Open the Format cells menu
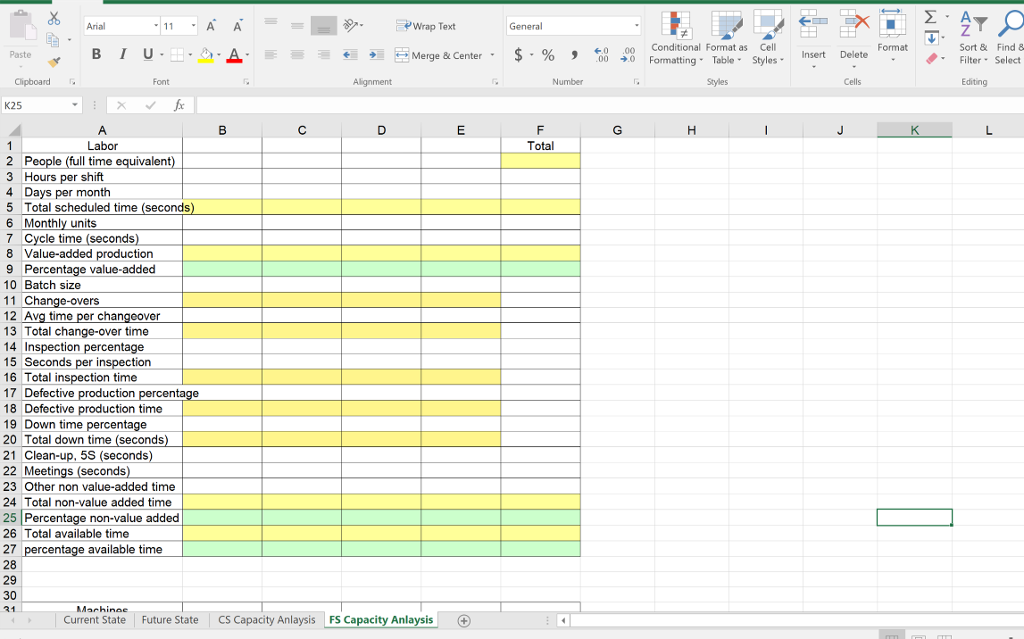Screen dimensions: 1024x639 pyautogui.click(x=892, y=35)
